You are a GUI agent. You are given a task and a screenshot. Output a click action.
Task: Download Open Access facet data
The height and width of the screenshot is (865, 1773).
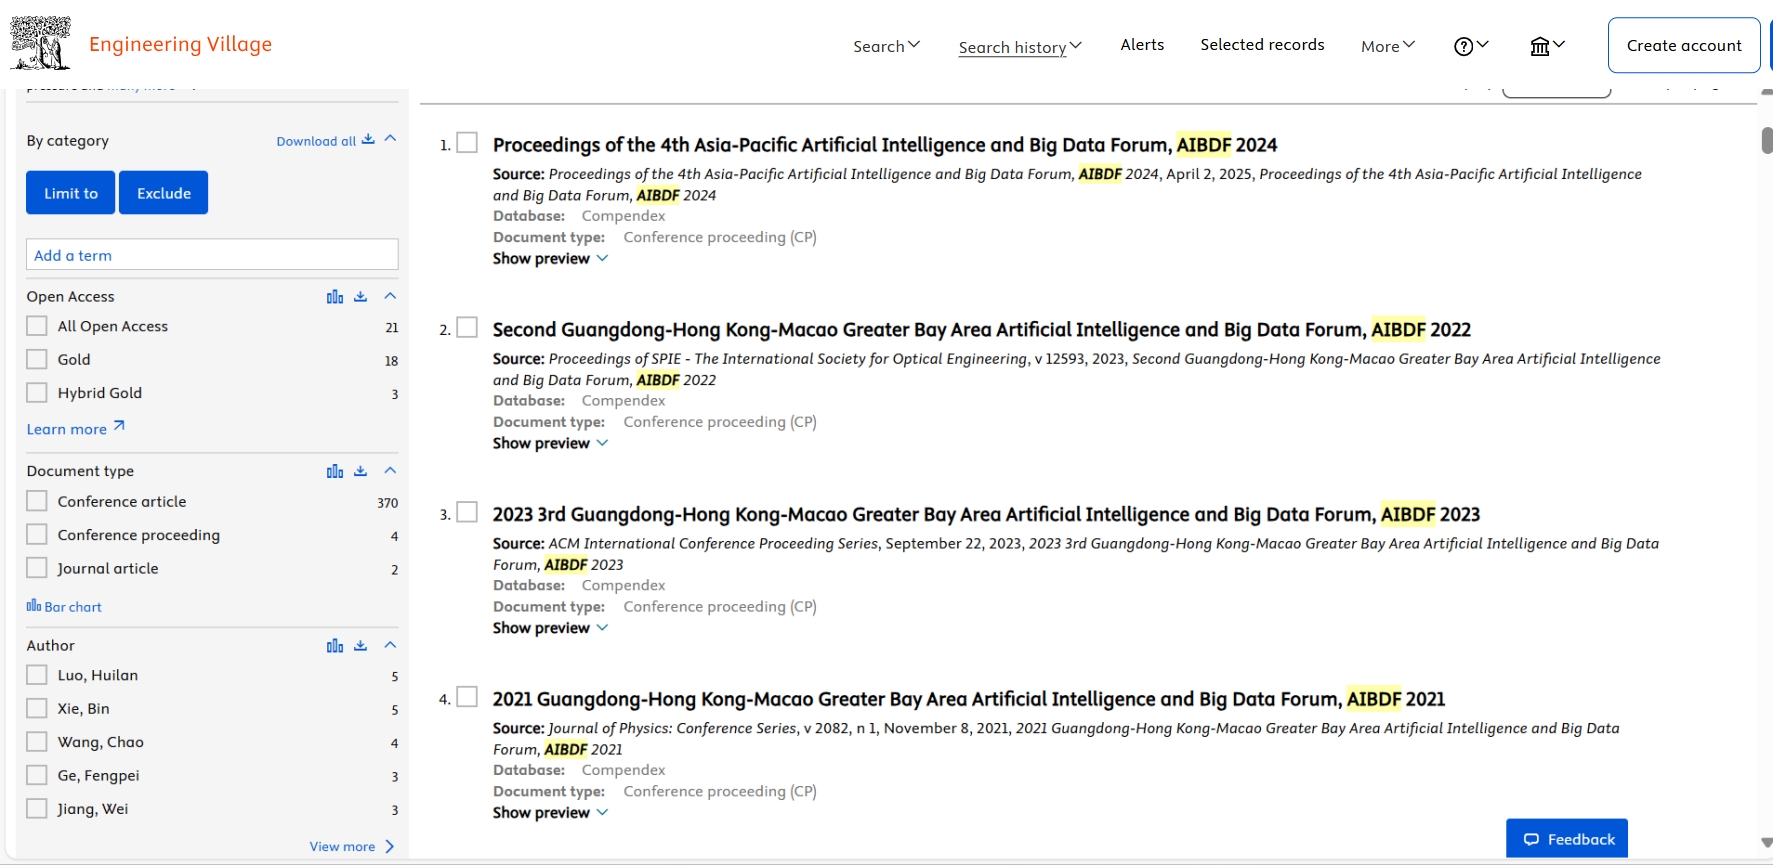[x=361, y=296]
